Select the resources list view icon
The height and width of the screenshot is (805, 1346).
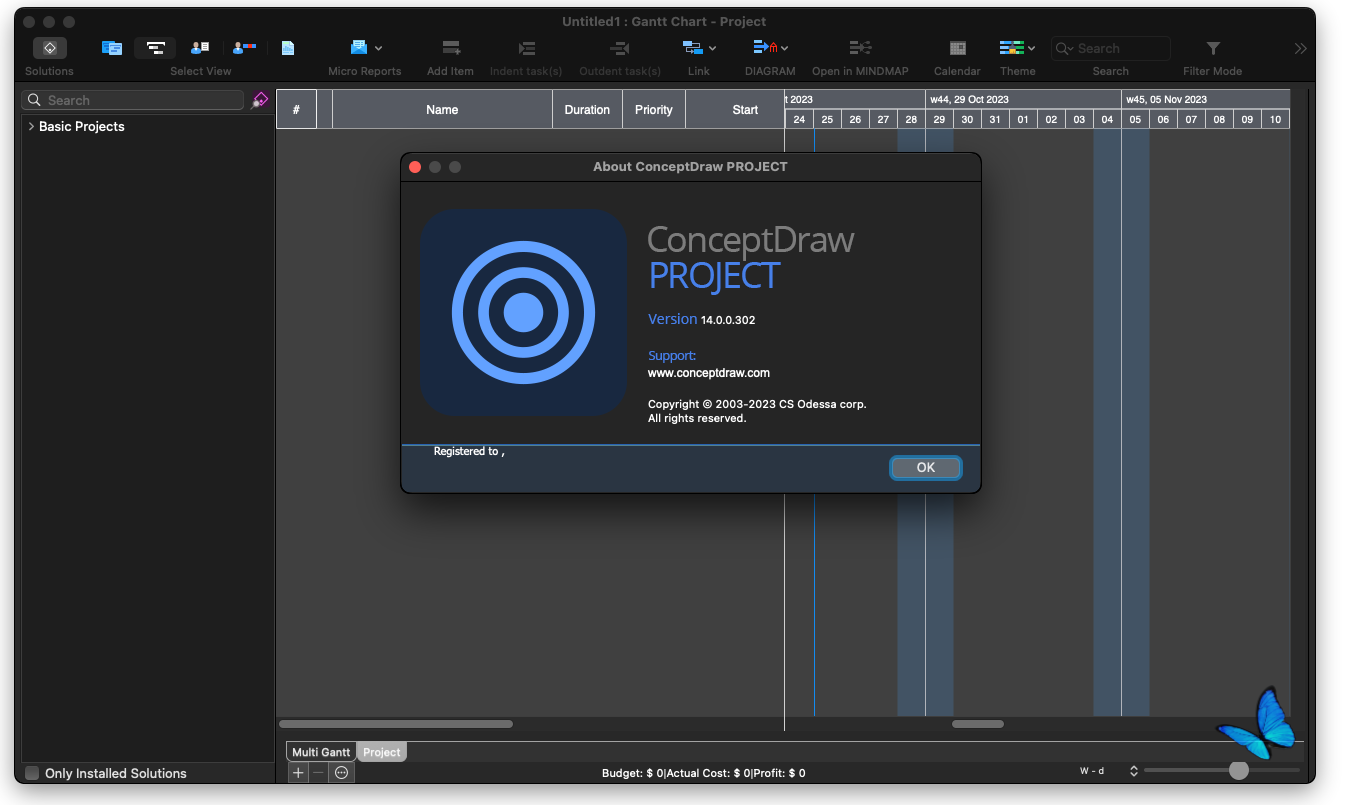(x=200, y=48)
